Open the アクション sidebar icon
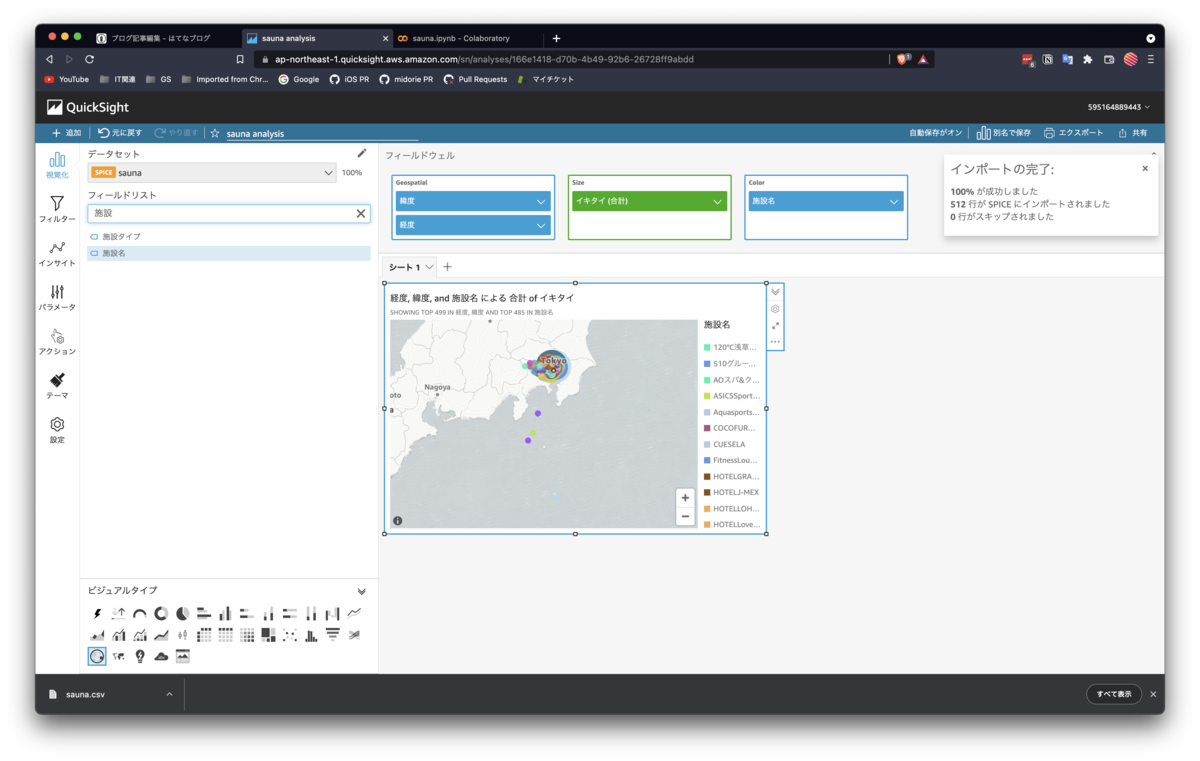This screenshot has height=761, width=1200. click(57, 342)
